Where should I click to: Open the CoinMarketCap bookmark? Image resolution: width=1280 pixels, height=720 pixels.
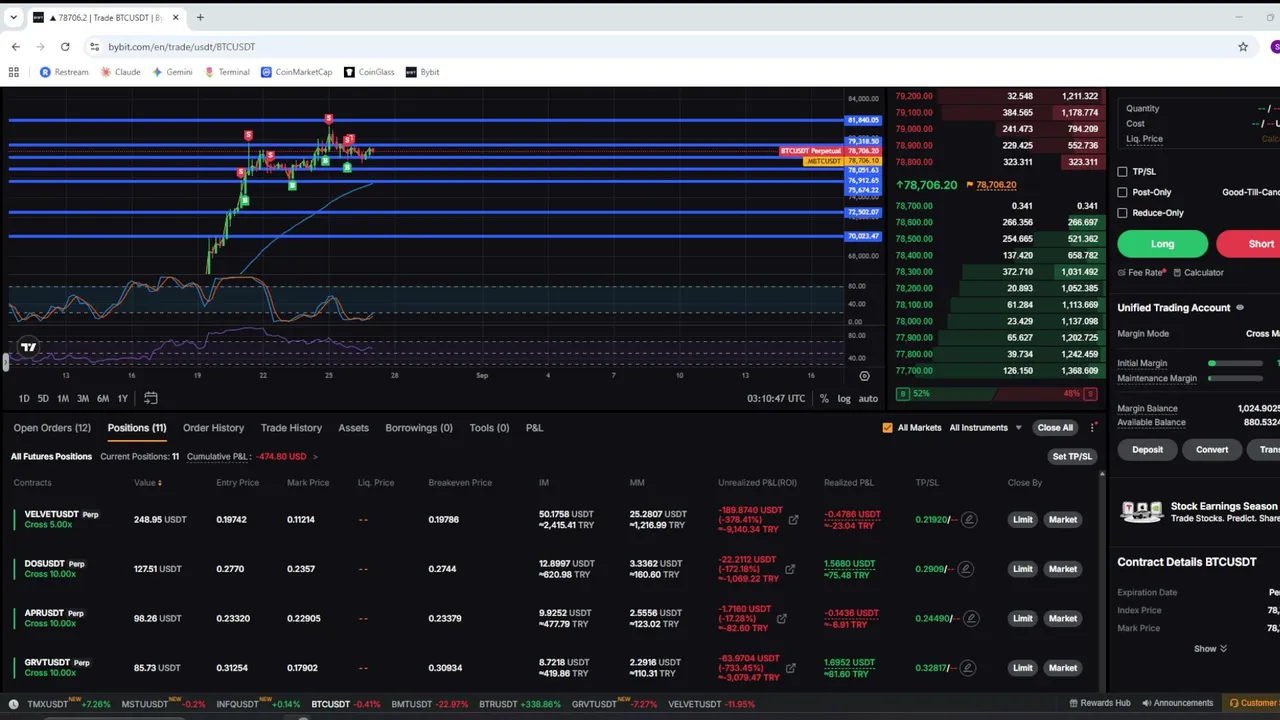point(296,72)
